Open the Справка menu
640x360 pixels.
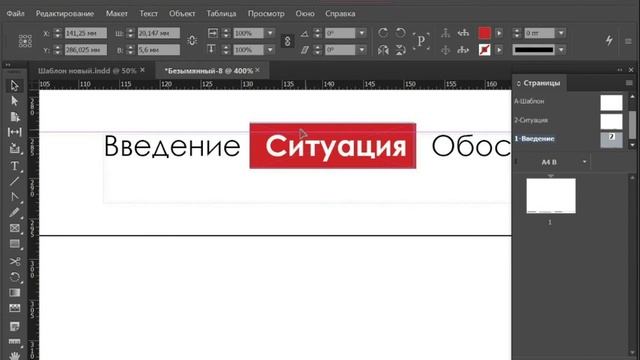[x=340, y=13]
